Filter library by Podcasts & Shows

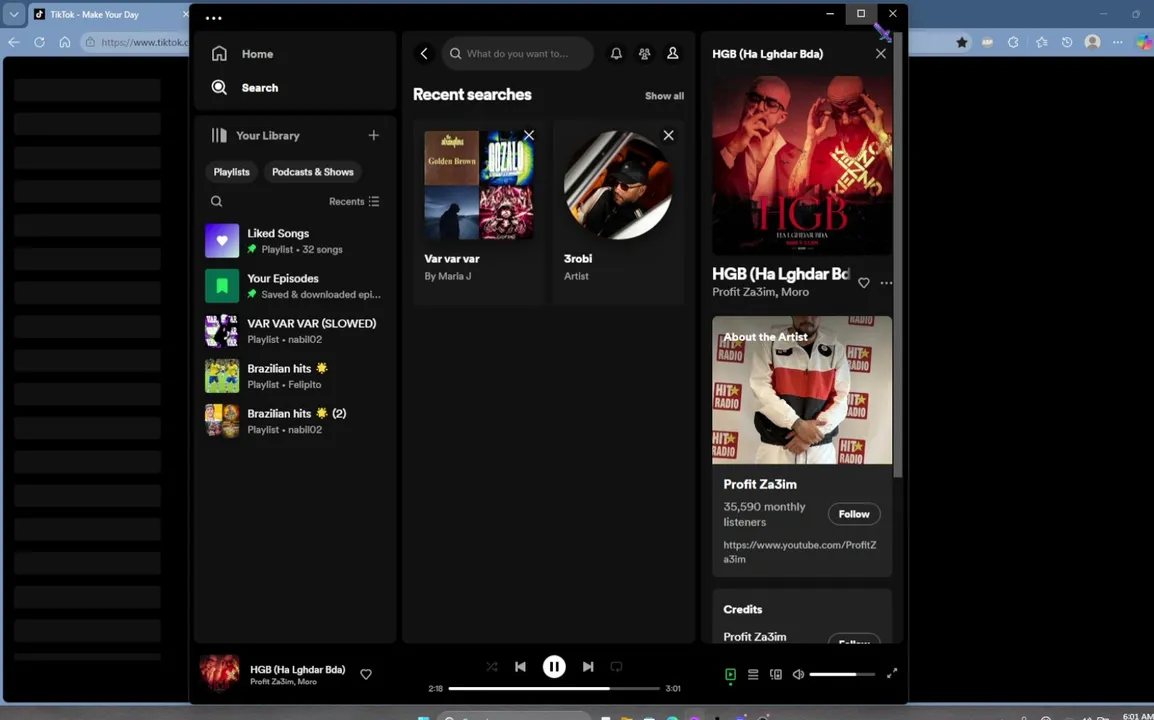(313, 172)
